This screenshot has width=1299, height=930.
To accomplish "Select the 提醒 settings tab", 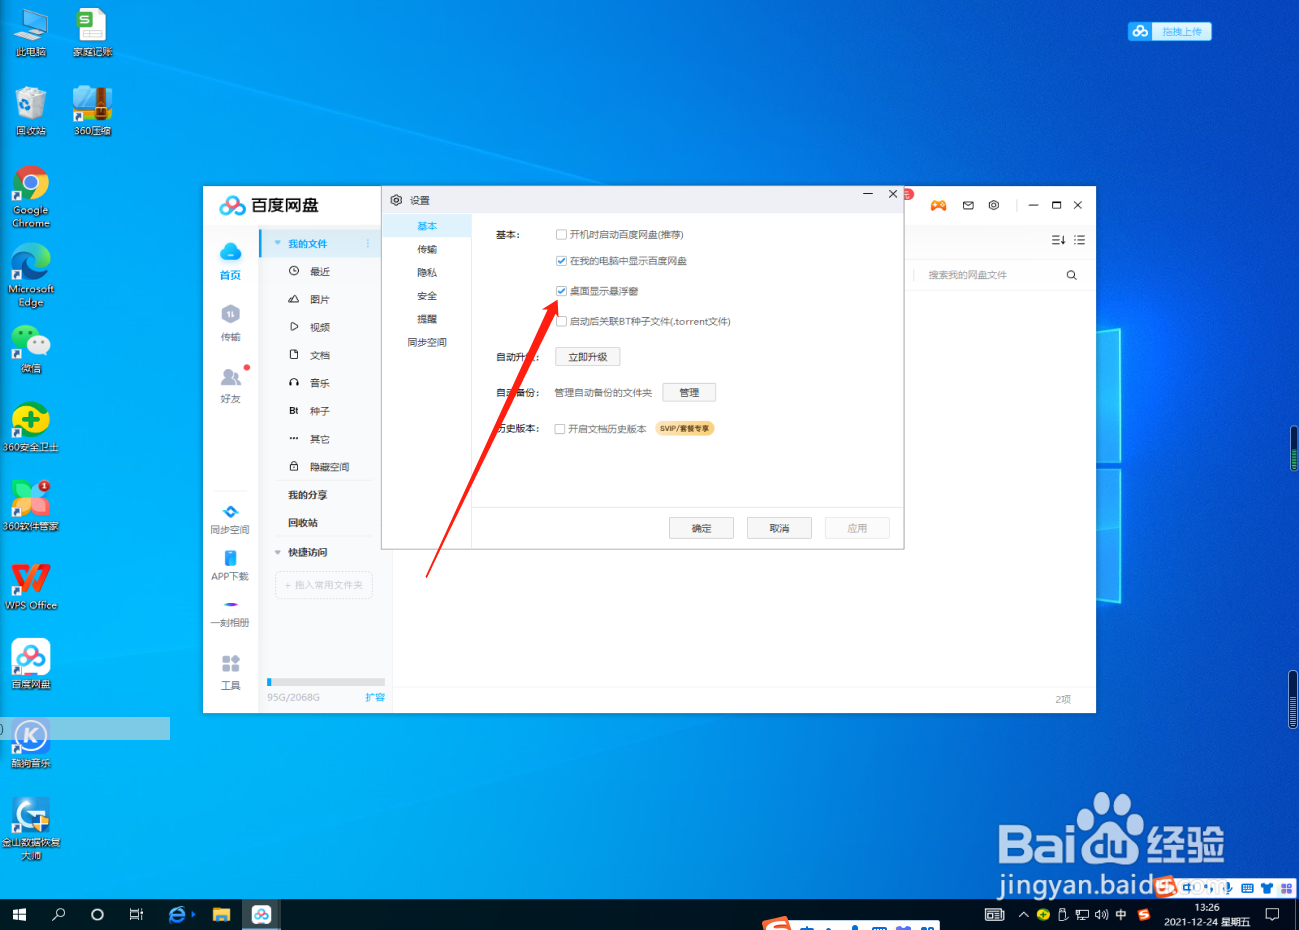I will (x=427, y=319).
